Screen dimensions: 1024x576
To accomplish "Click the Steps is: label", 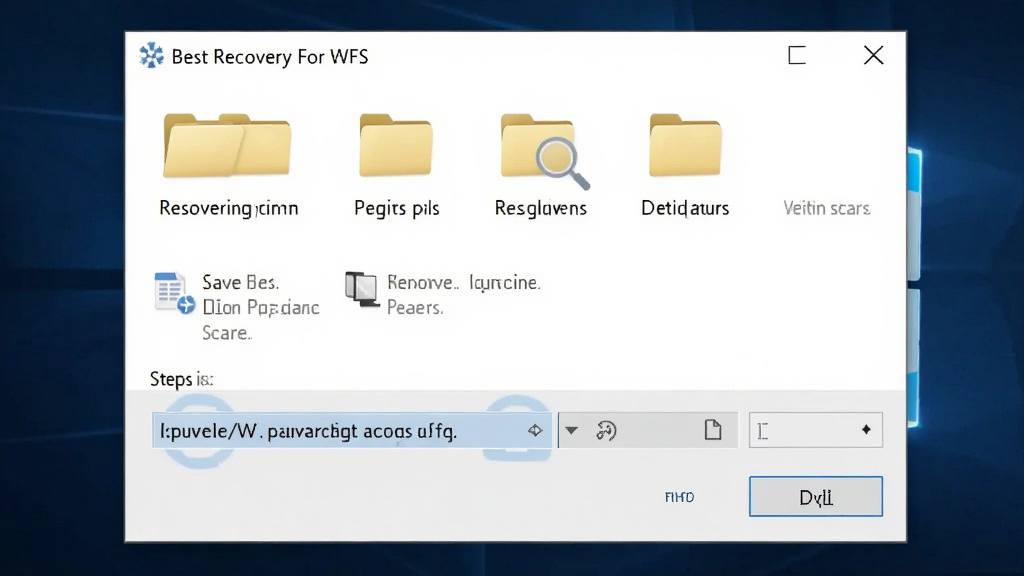I will [182, 379].
